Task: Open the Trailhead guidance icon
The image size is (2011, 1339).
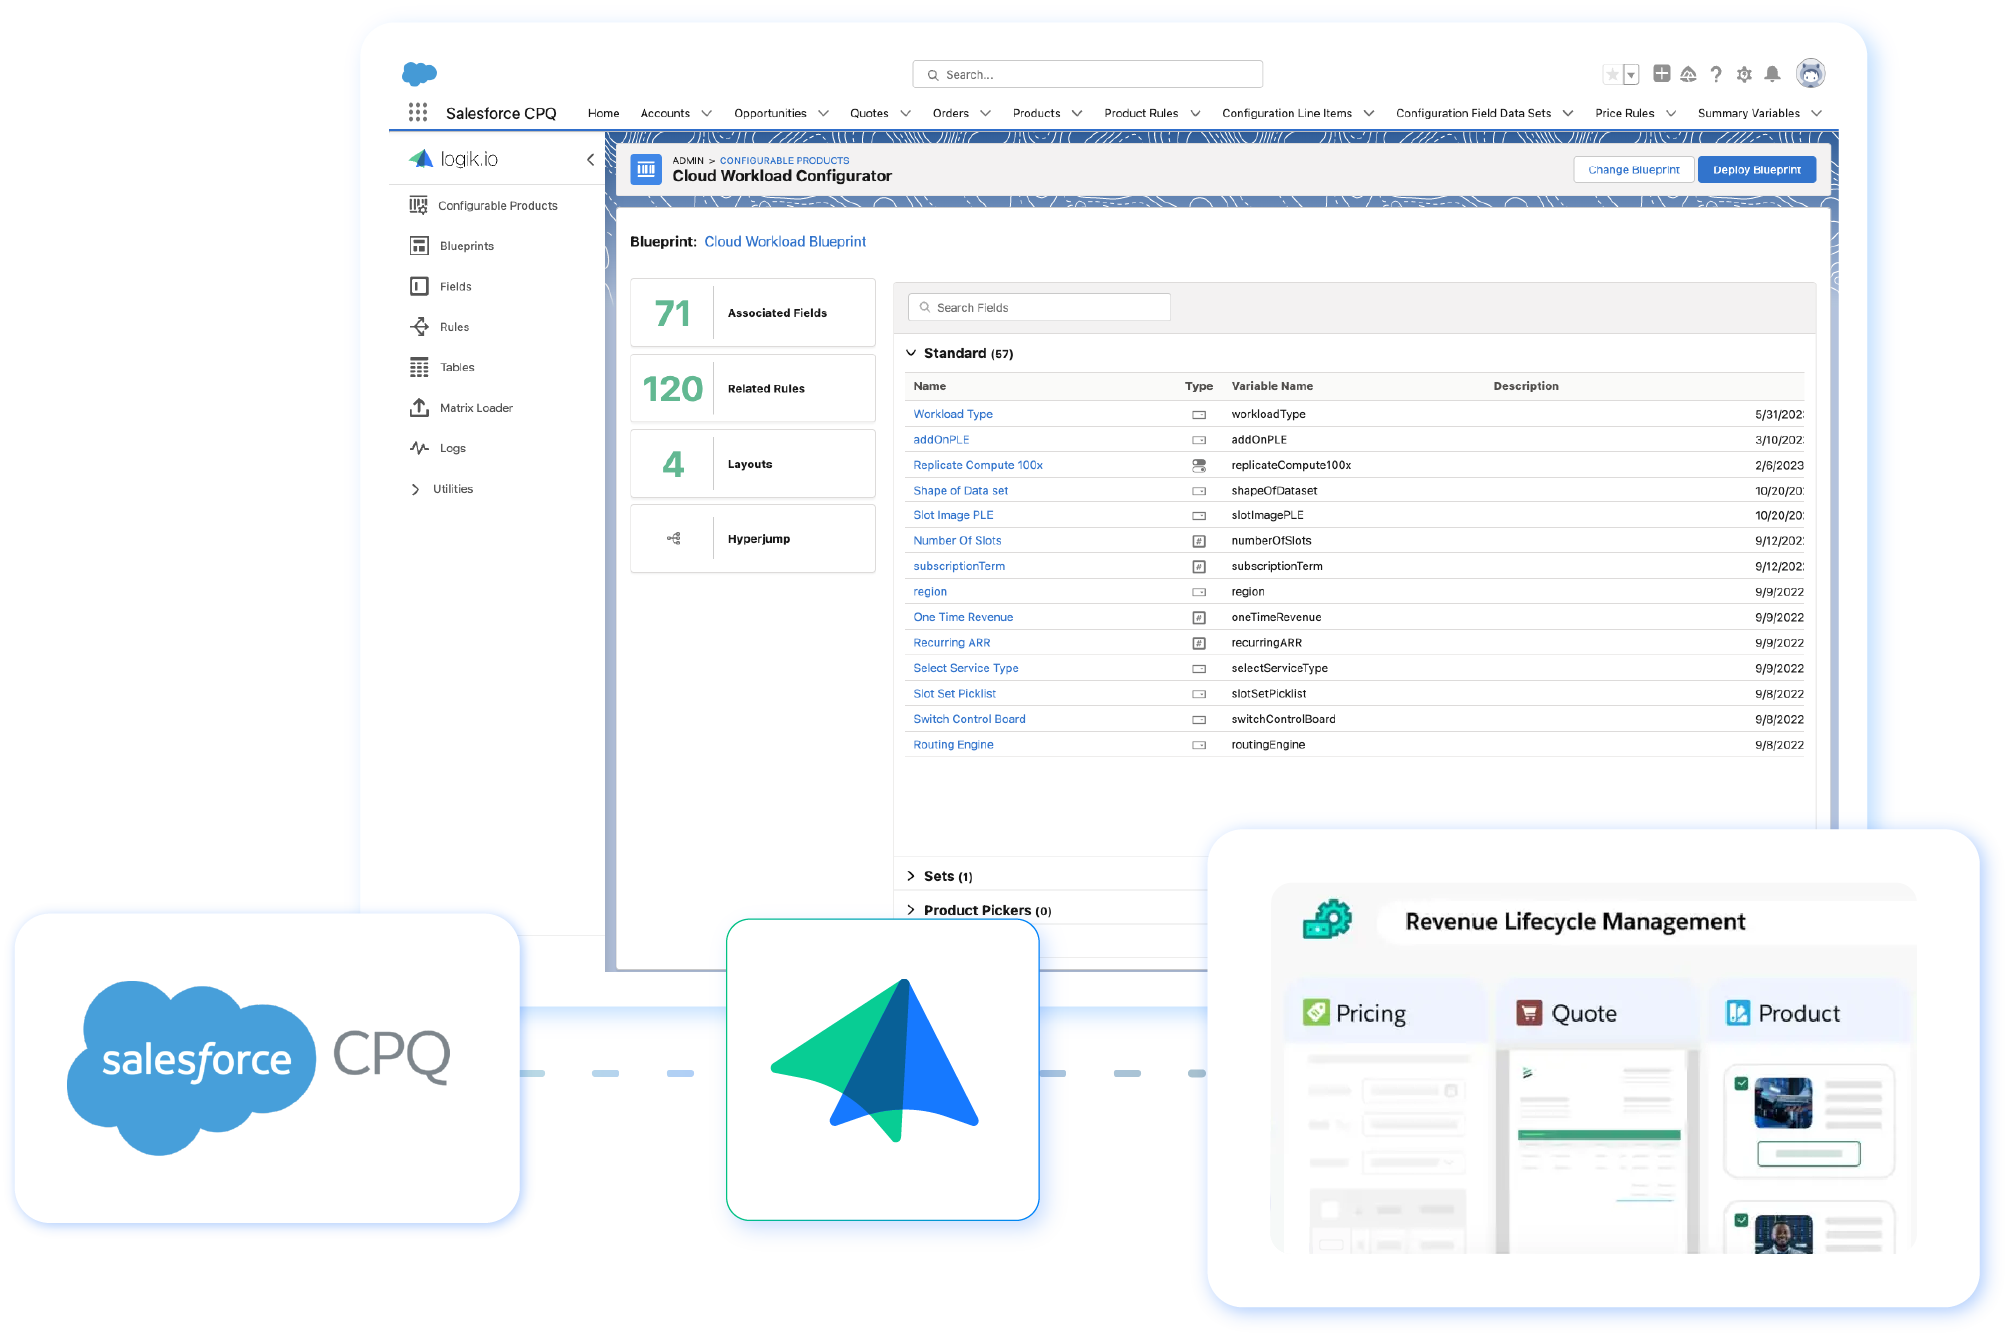Action: click(x=1689, y=74)
